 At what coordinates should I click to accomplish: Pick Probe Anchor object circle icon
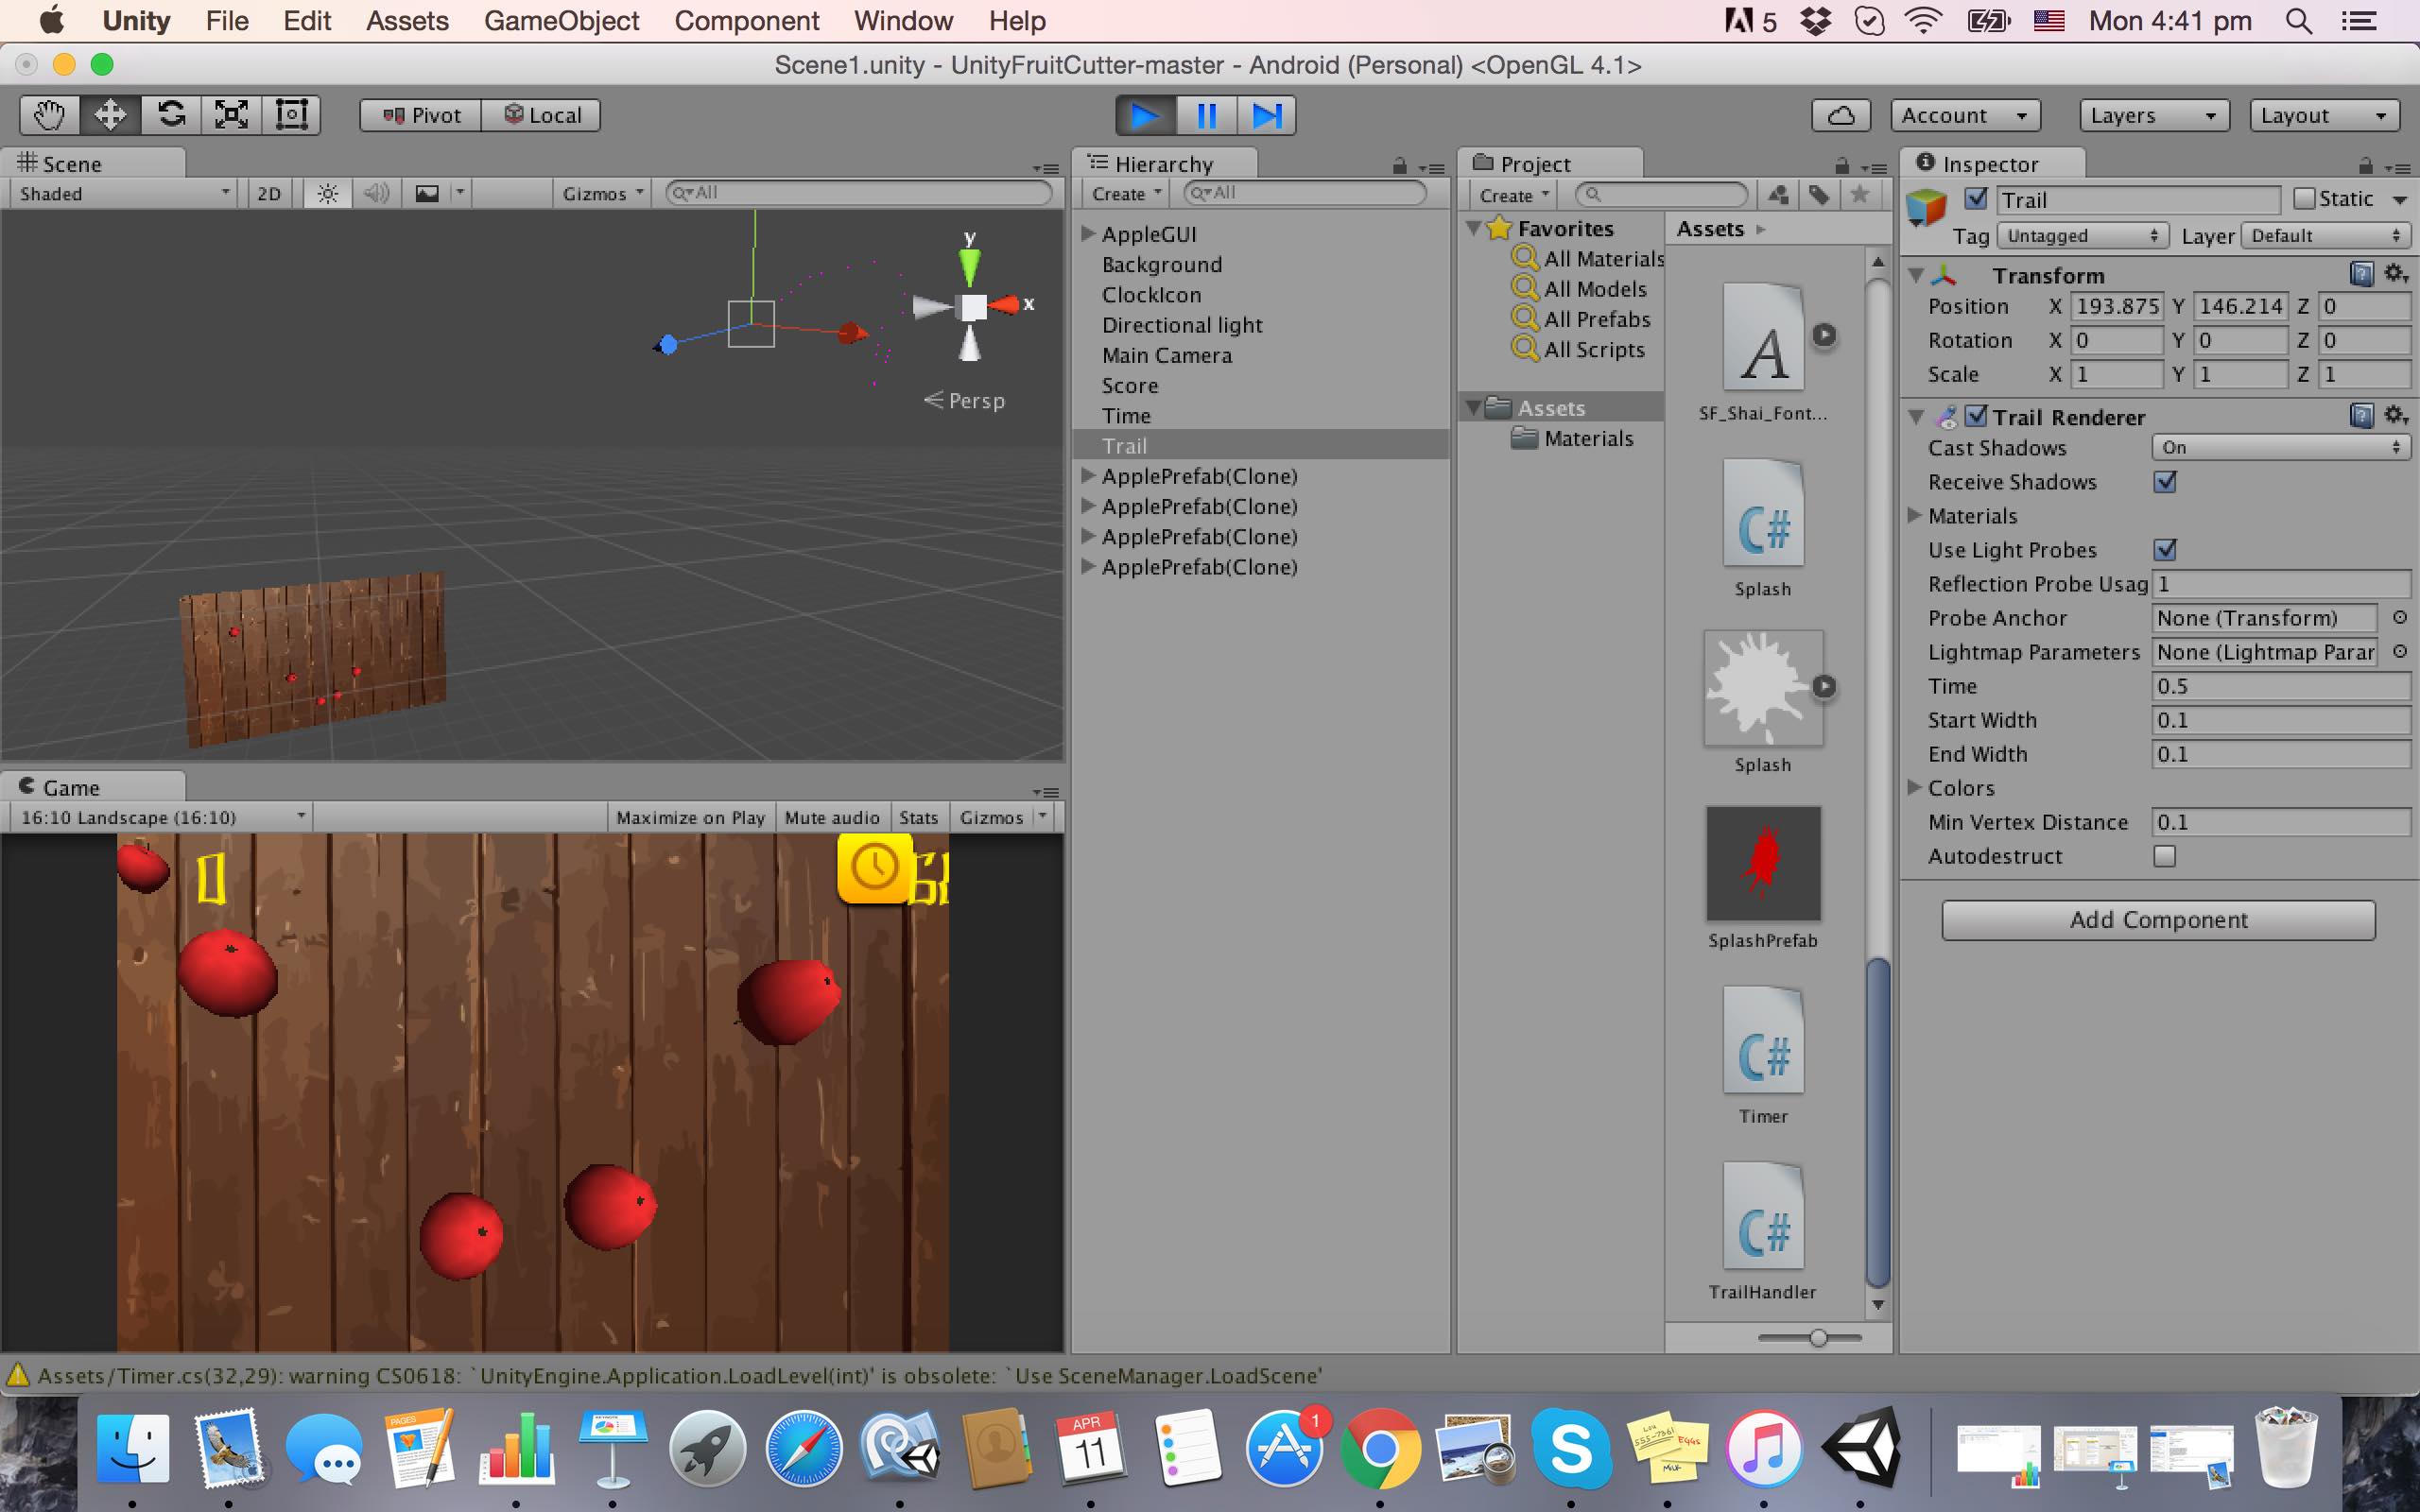pos(2399,618)
